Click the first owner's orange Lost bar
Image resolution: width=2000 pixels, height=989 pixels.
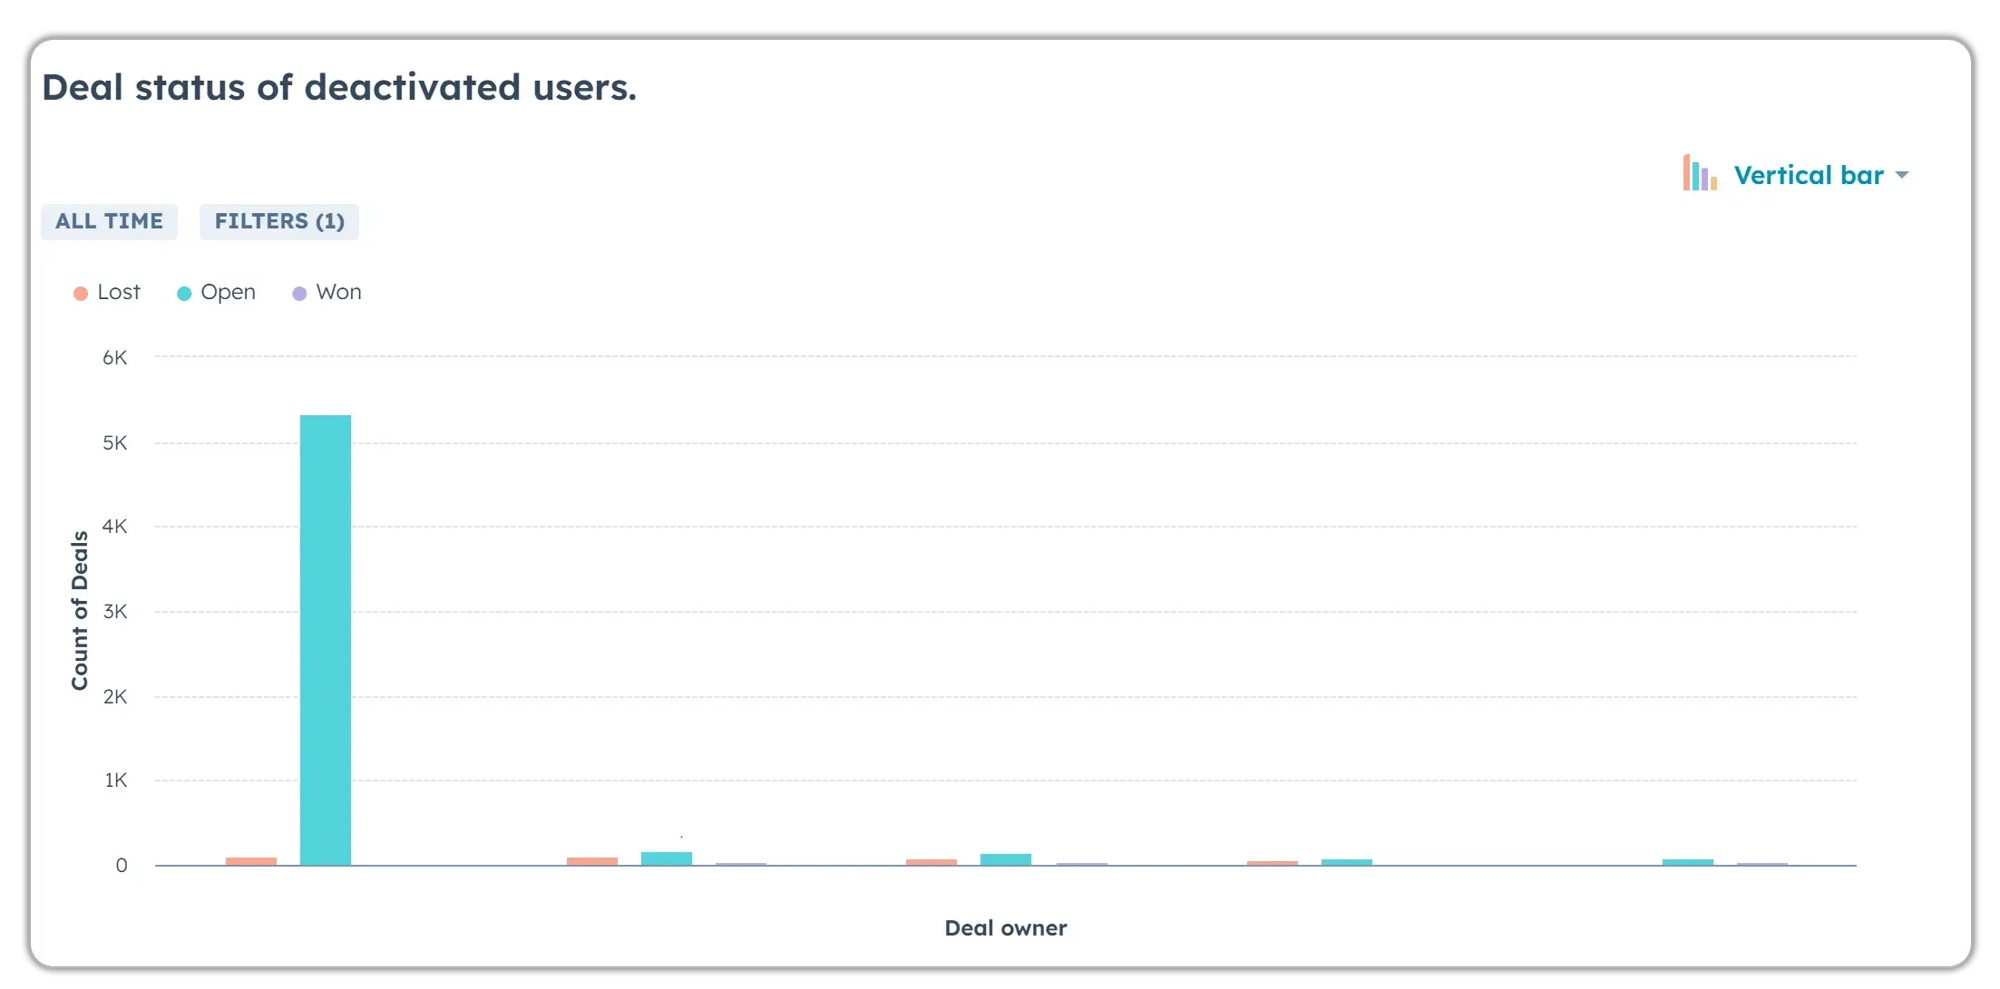point(253,859)
